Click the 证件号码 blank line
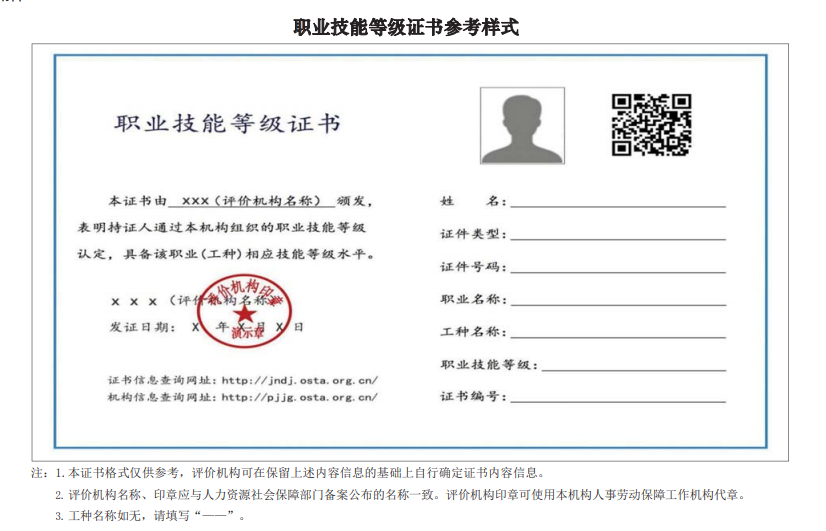The image size is (826, 531). point(618,272)
